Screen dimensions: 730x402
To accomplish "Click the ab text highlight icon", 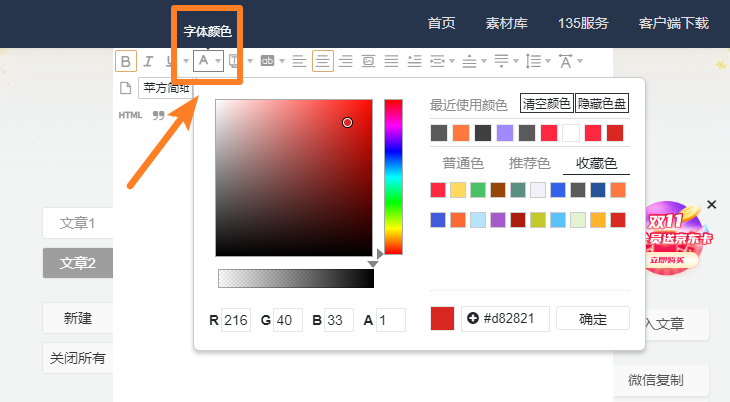I will 267,61.
